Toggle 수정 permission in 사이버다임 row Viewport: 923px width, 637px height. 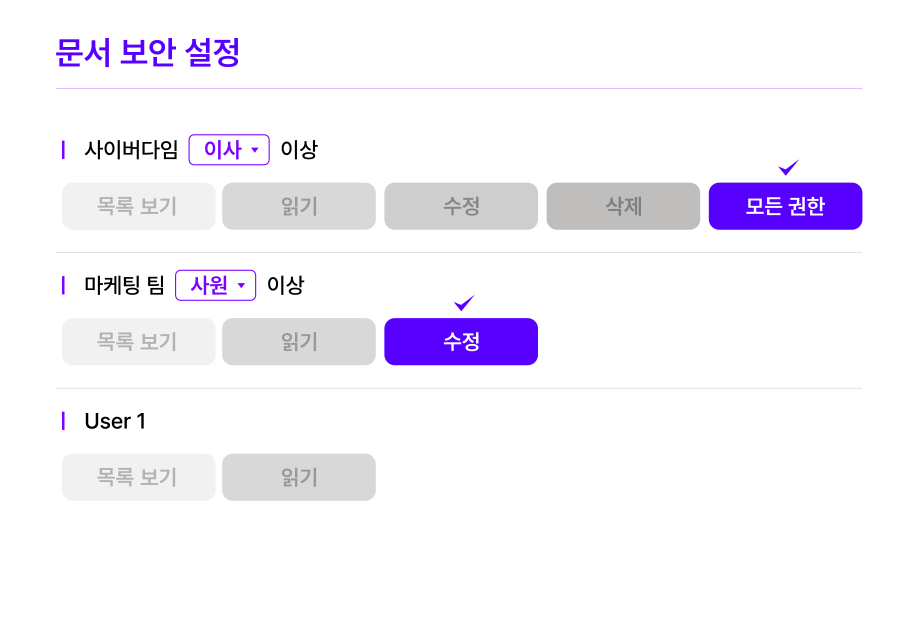tap(461, 206)
